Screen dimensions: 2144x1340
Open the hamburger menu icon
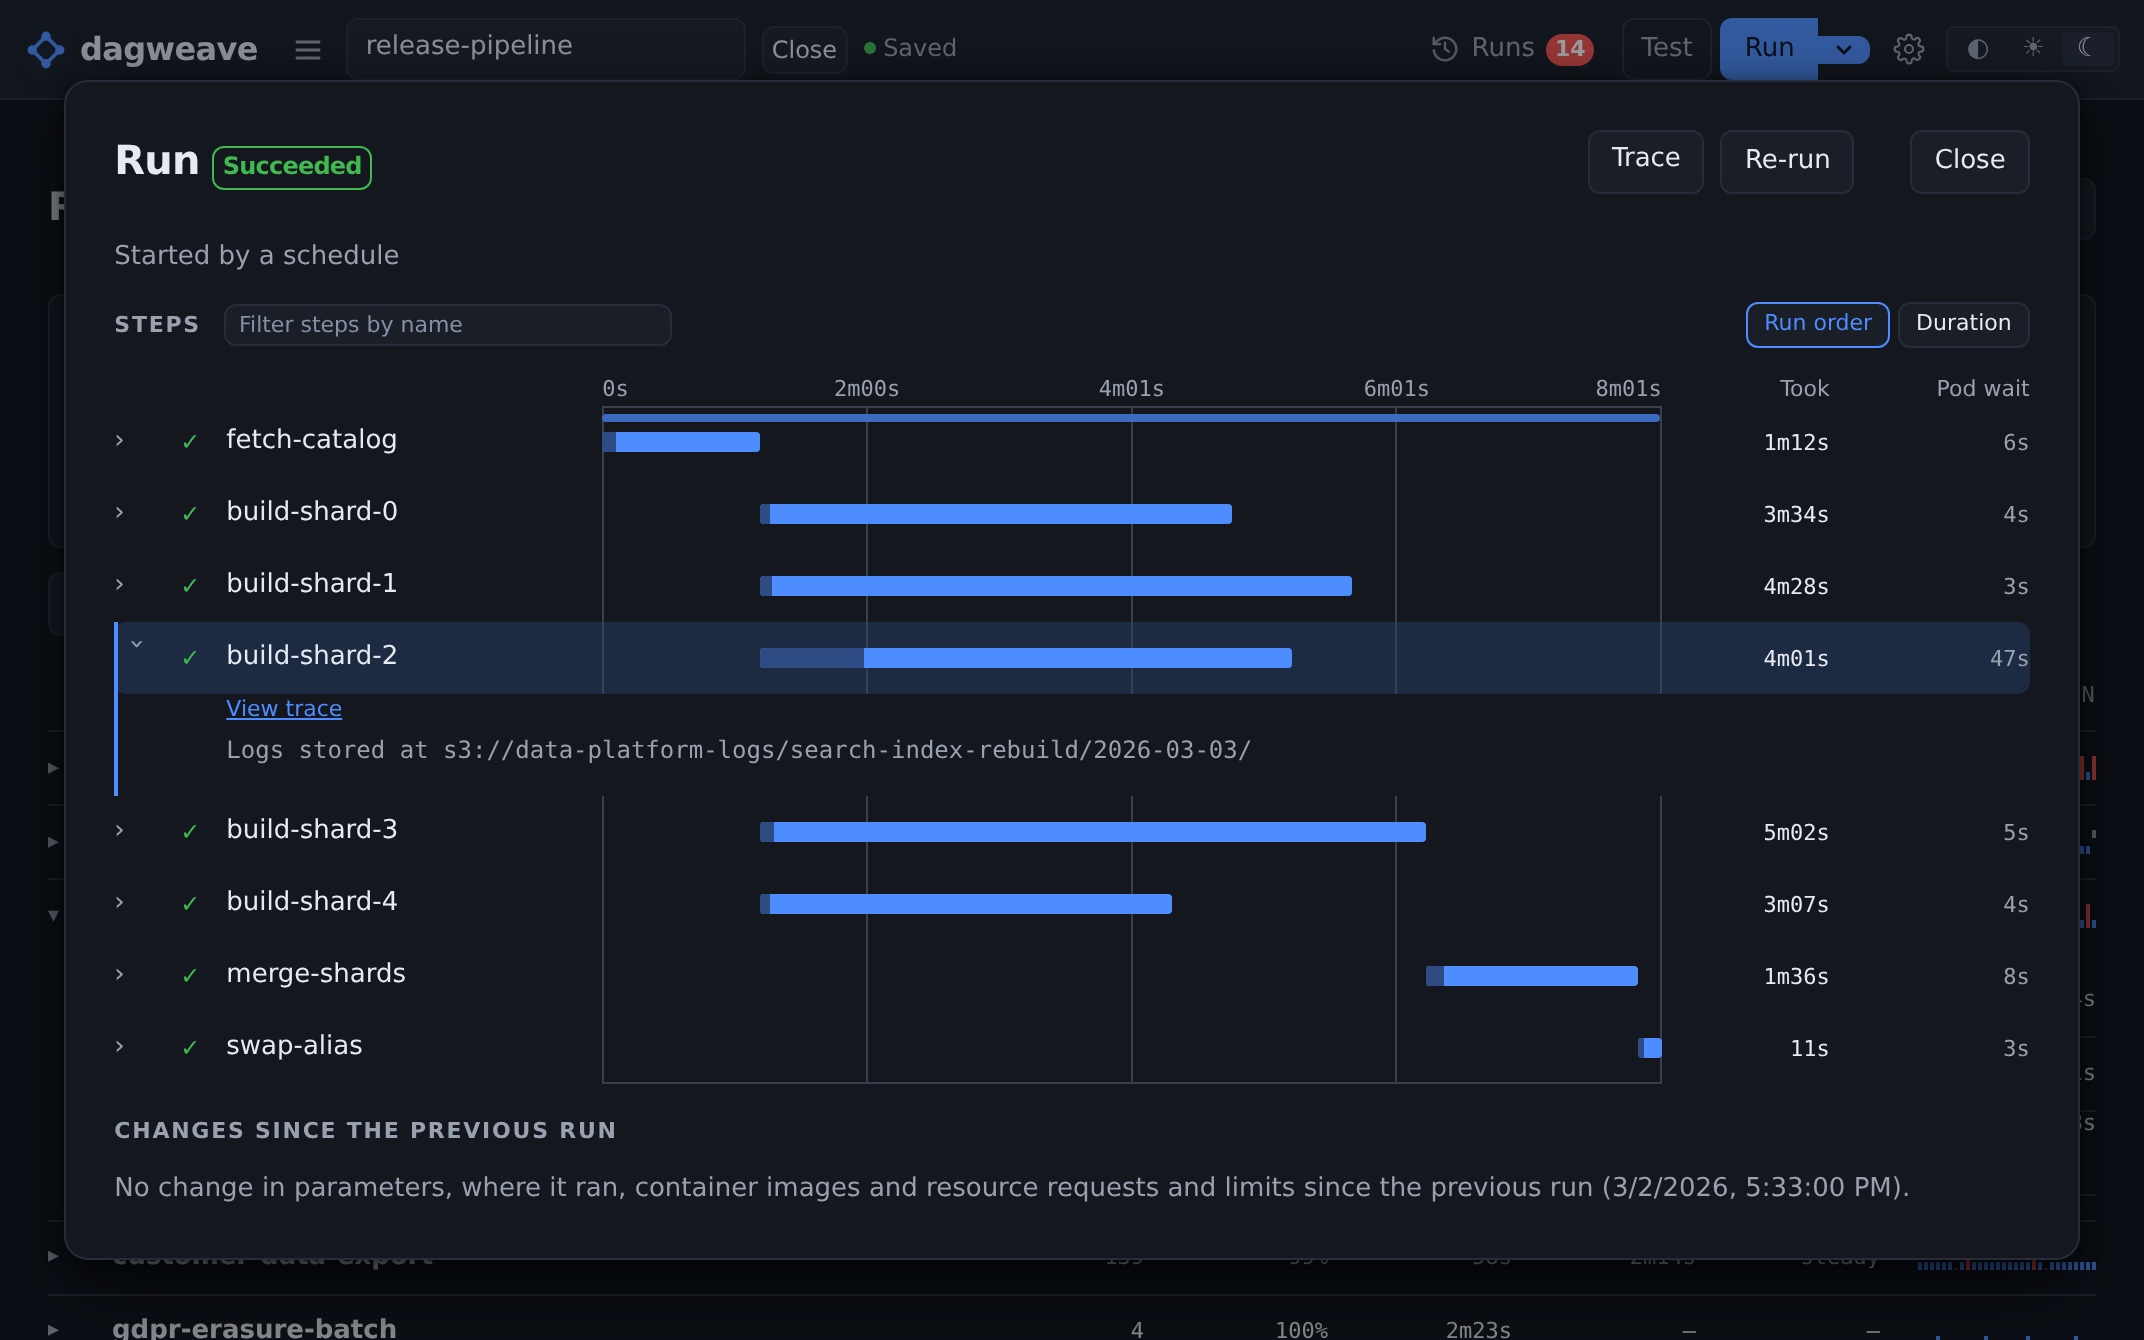pyautogui.click(x=308, y=49)
